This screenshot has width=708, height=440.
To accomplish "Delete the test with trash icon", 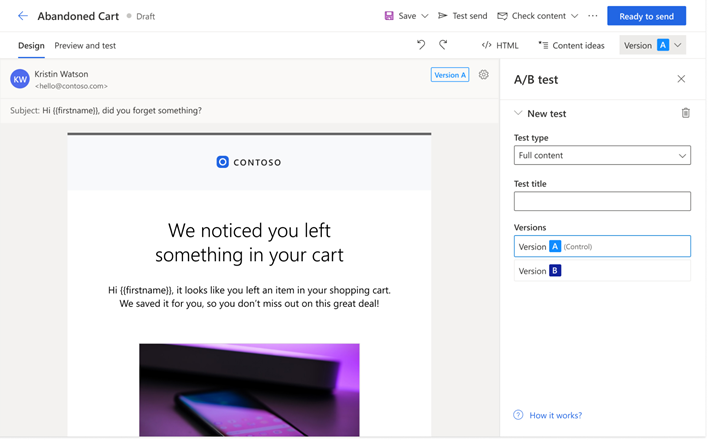I will [x=685, y=113].
